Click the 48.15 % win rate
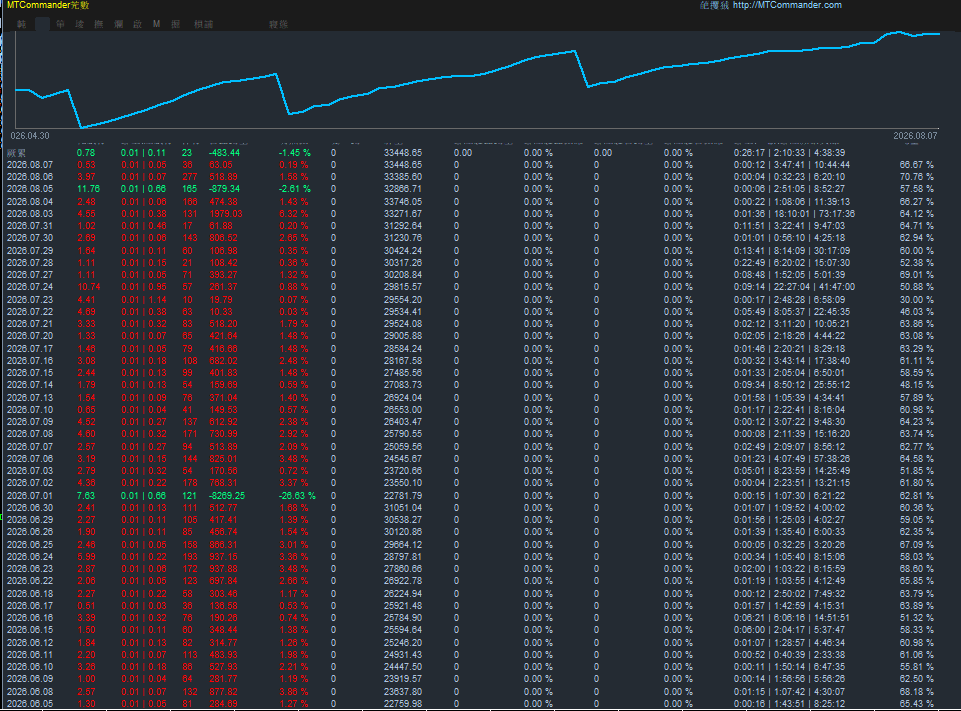 [916, 385]
